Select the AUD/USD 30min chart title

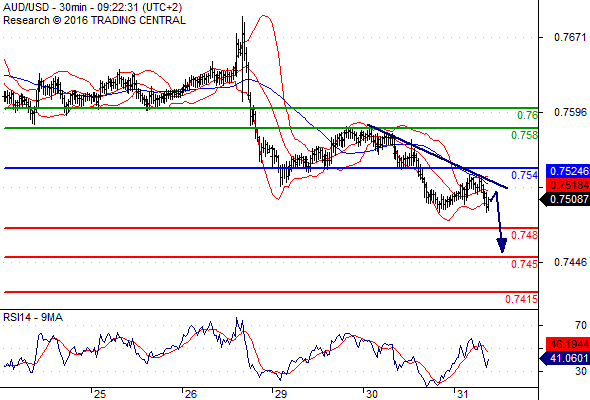(93, 7)
